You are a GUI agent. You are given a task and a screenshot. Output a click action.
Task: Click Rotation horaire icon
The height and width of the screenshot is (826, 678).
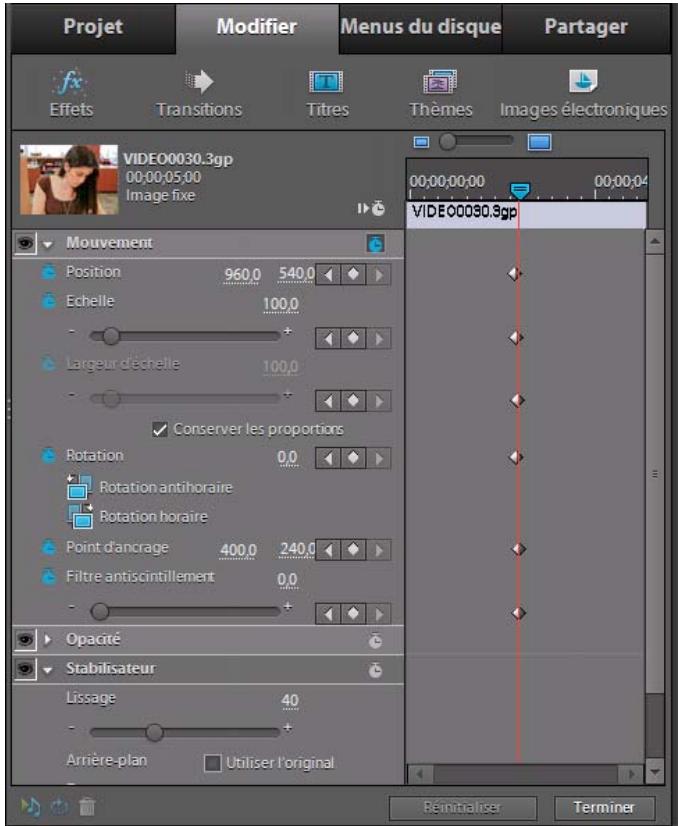(80, 516)
